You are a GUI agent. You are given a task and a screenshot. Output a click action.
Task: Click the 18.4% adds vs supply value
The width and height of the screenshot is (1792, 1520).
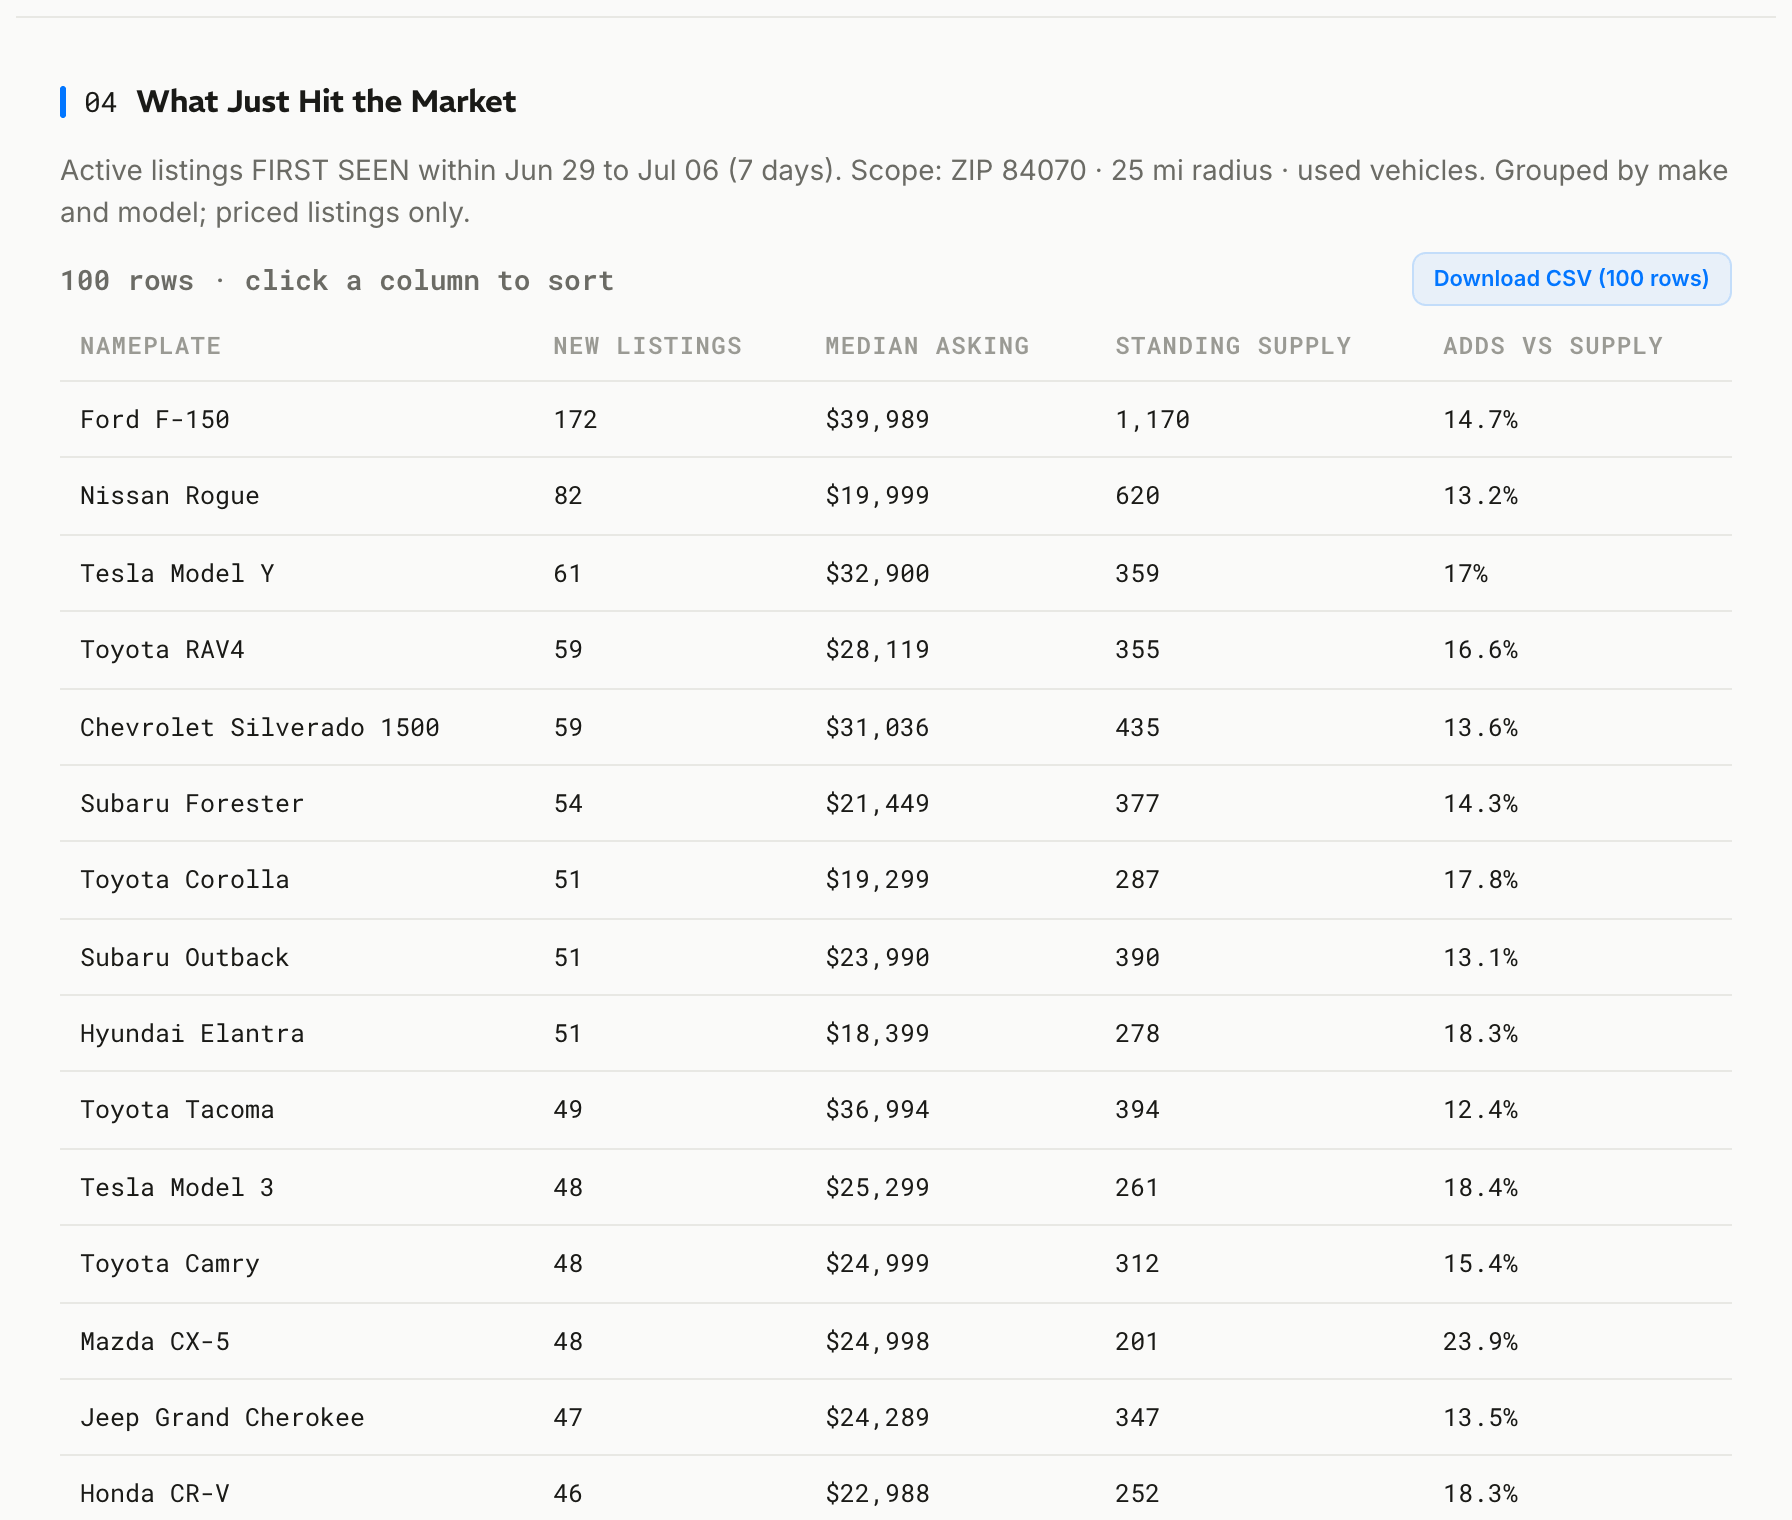(1480, 1187)
